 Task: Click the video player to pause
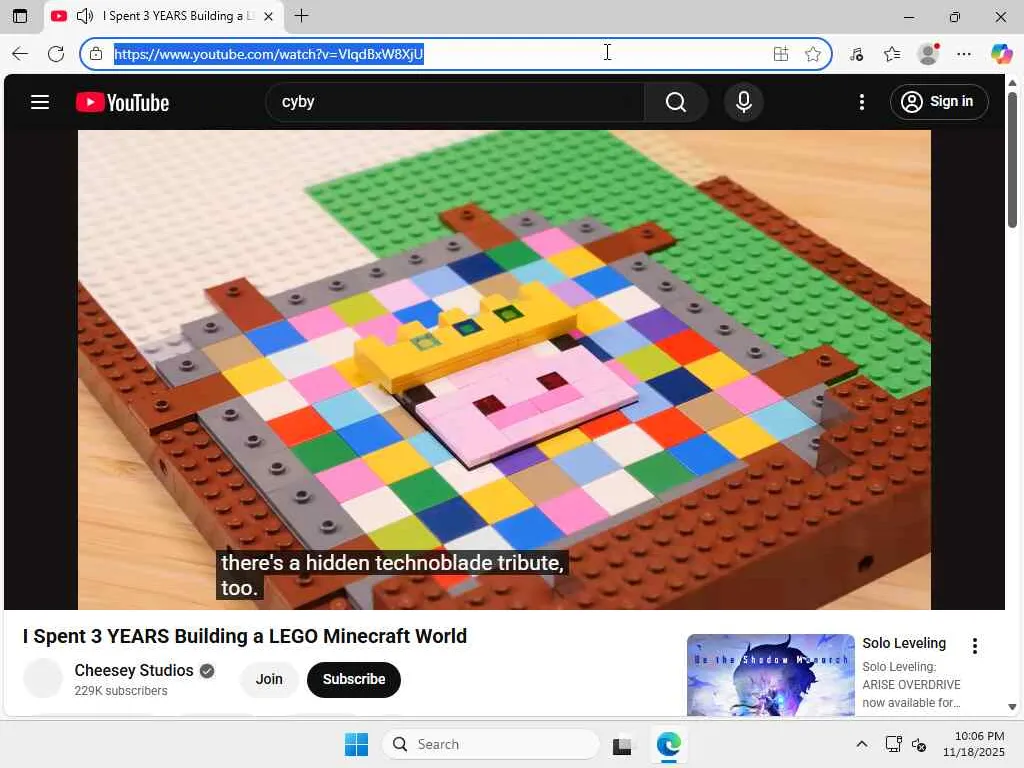[x=504, y=370]
